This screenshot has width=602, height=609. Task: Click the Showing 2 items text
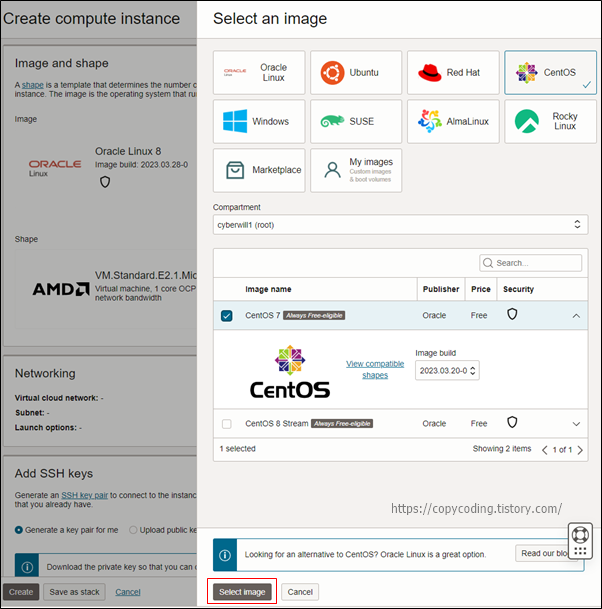pos(502,449)
